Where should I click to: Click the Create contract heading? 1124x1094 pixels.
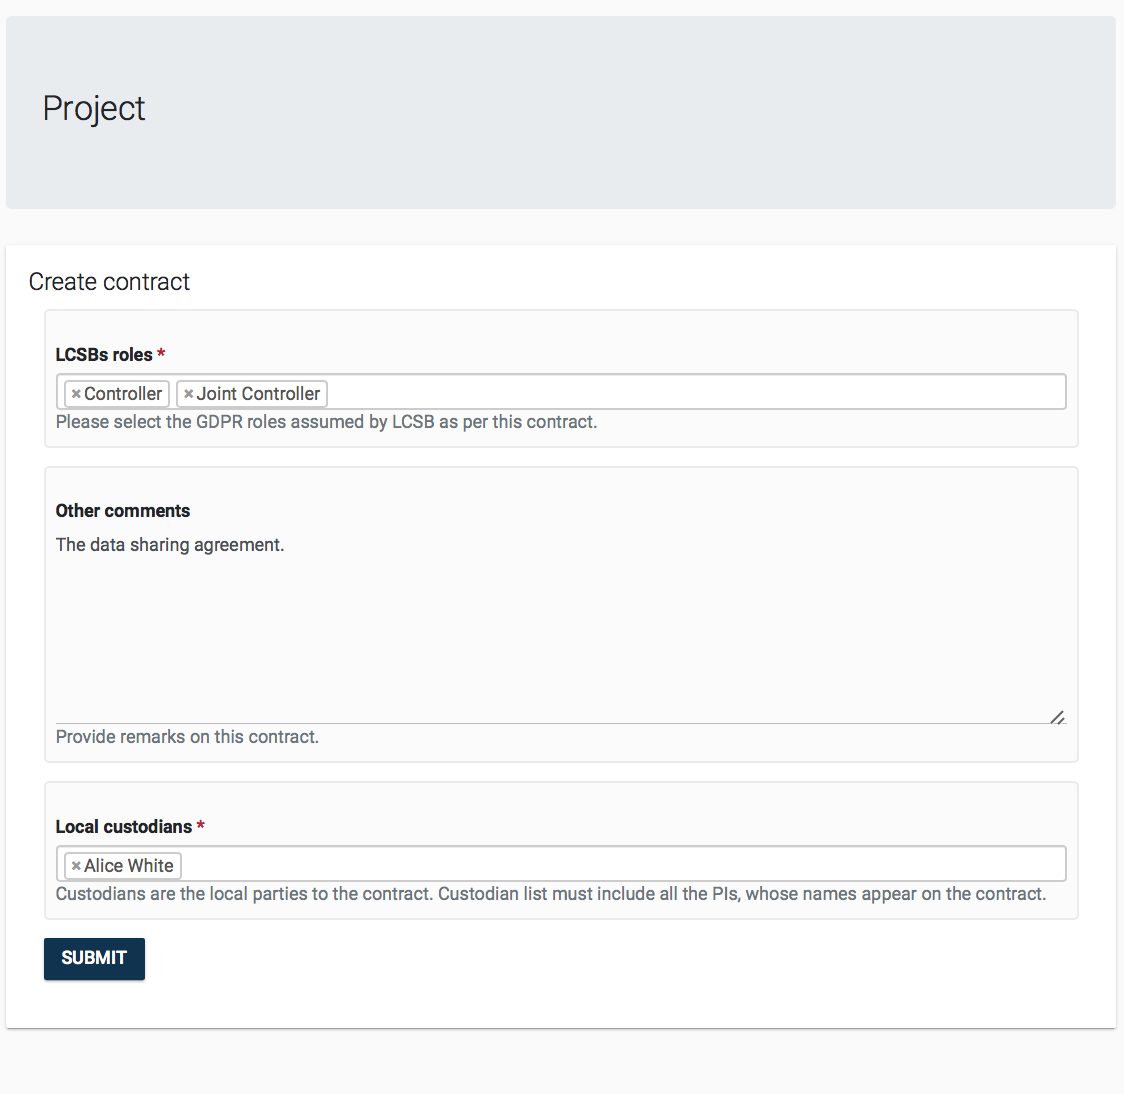pos(109,282)
